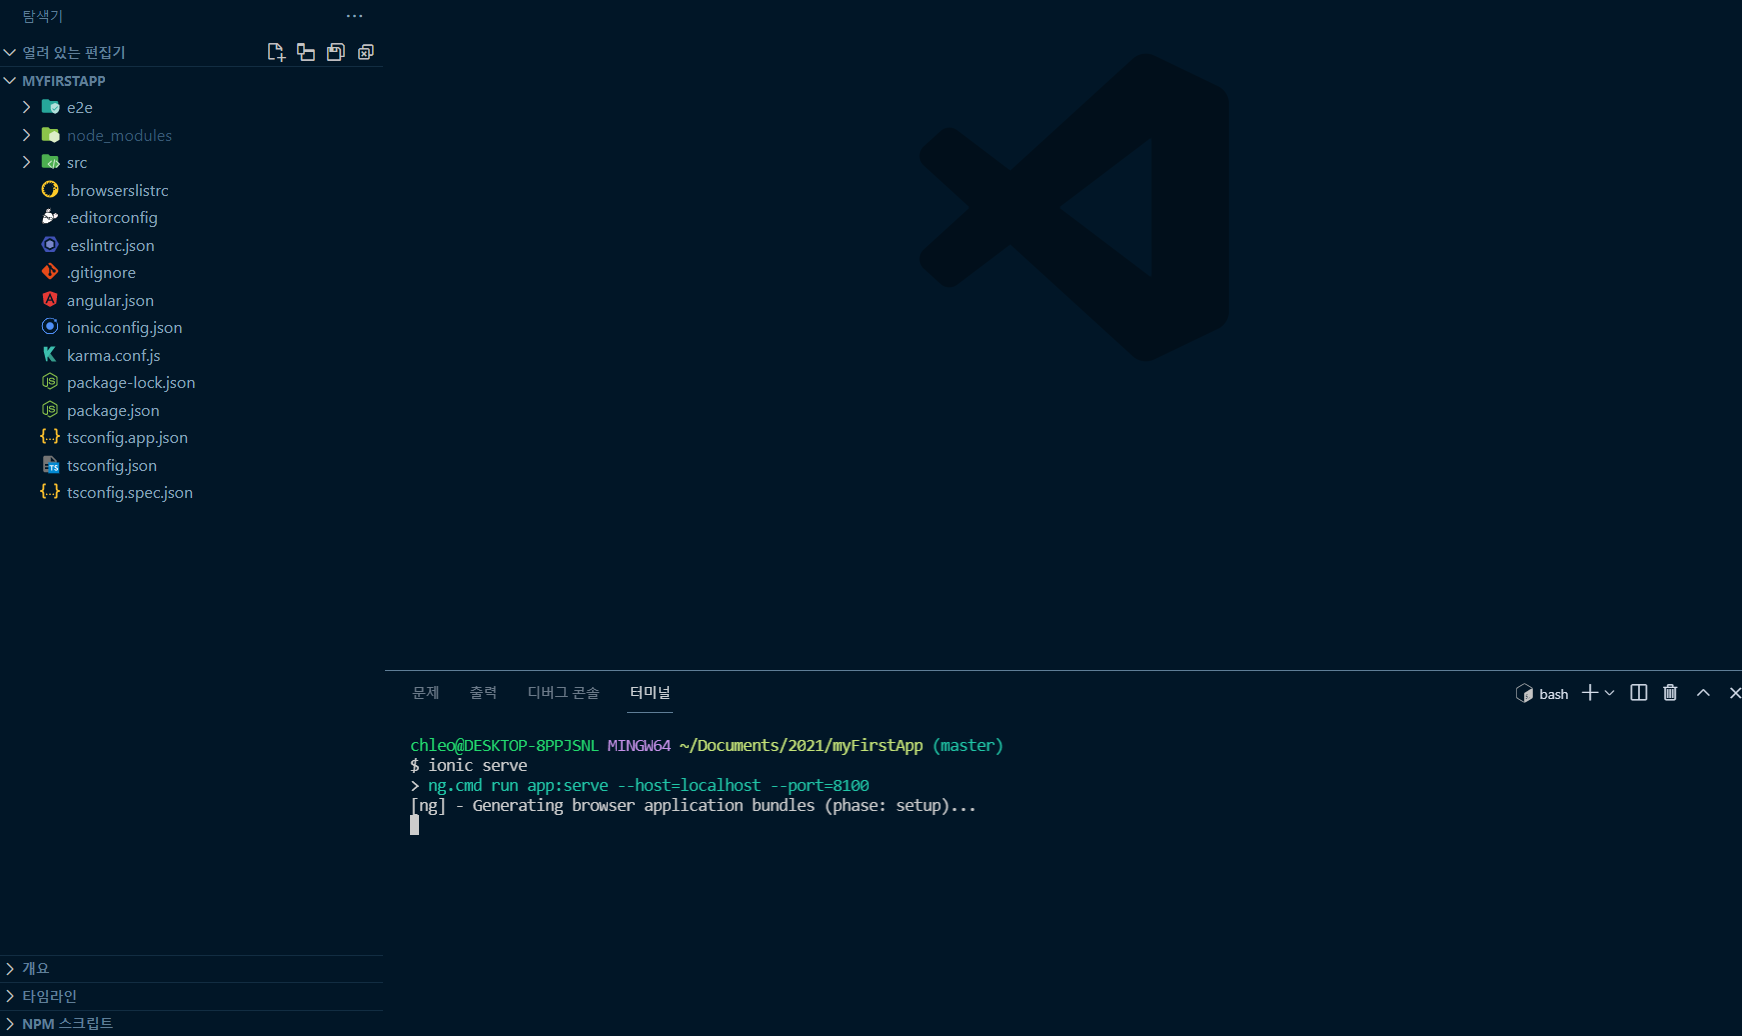Select the 터미널 terminal tab

(650, 693)
